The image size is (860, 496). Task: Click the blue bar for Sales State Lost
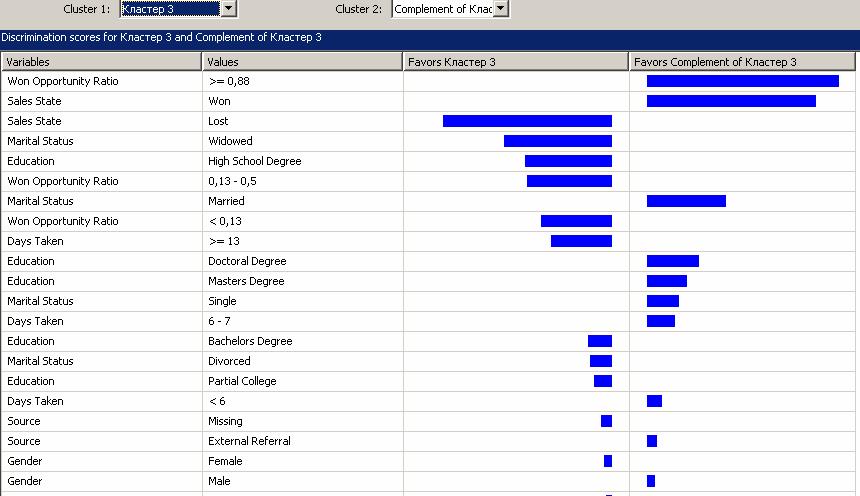[x=527, y=121]
